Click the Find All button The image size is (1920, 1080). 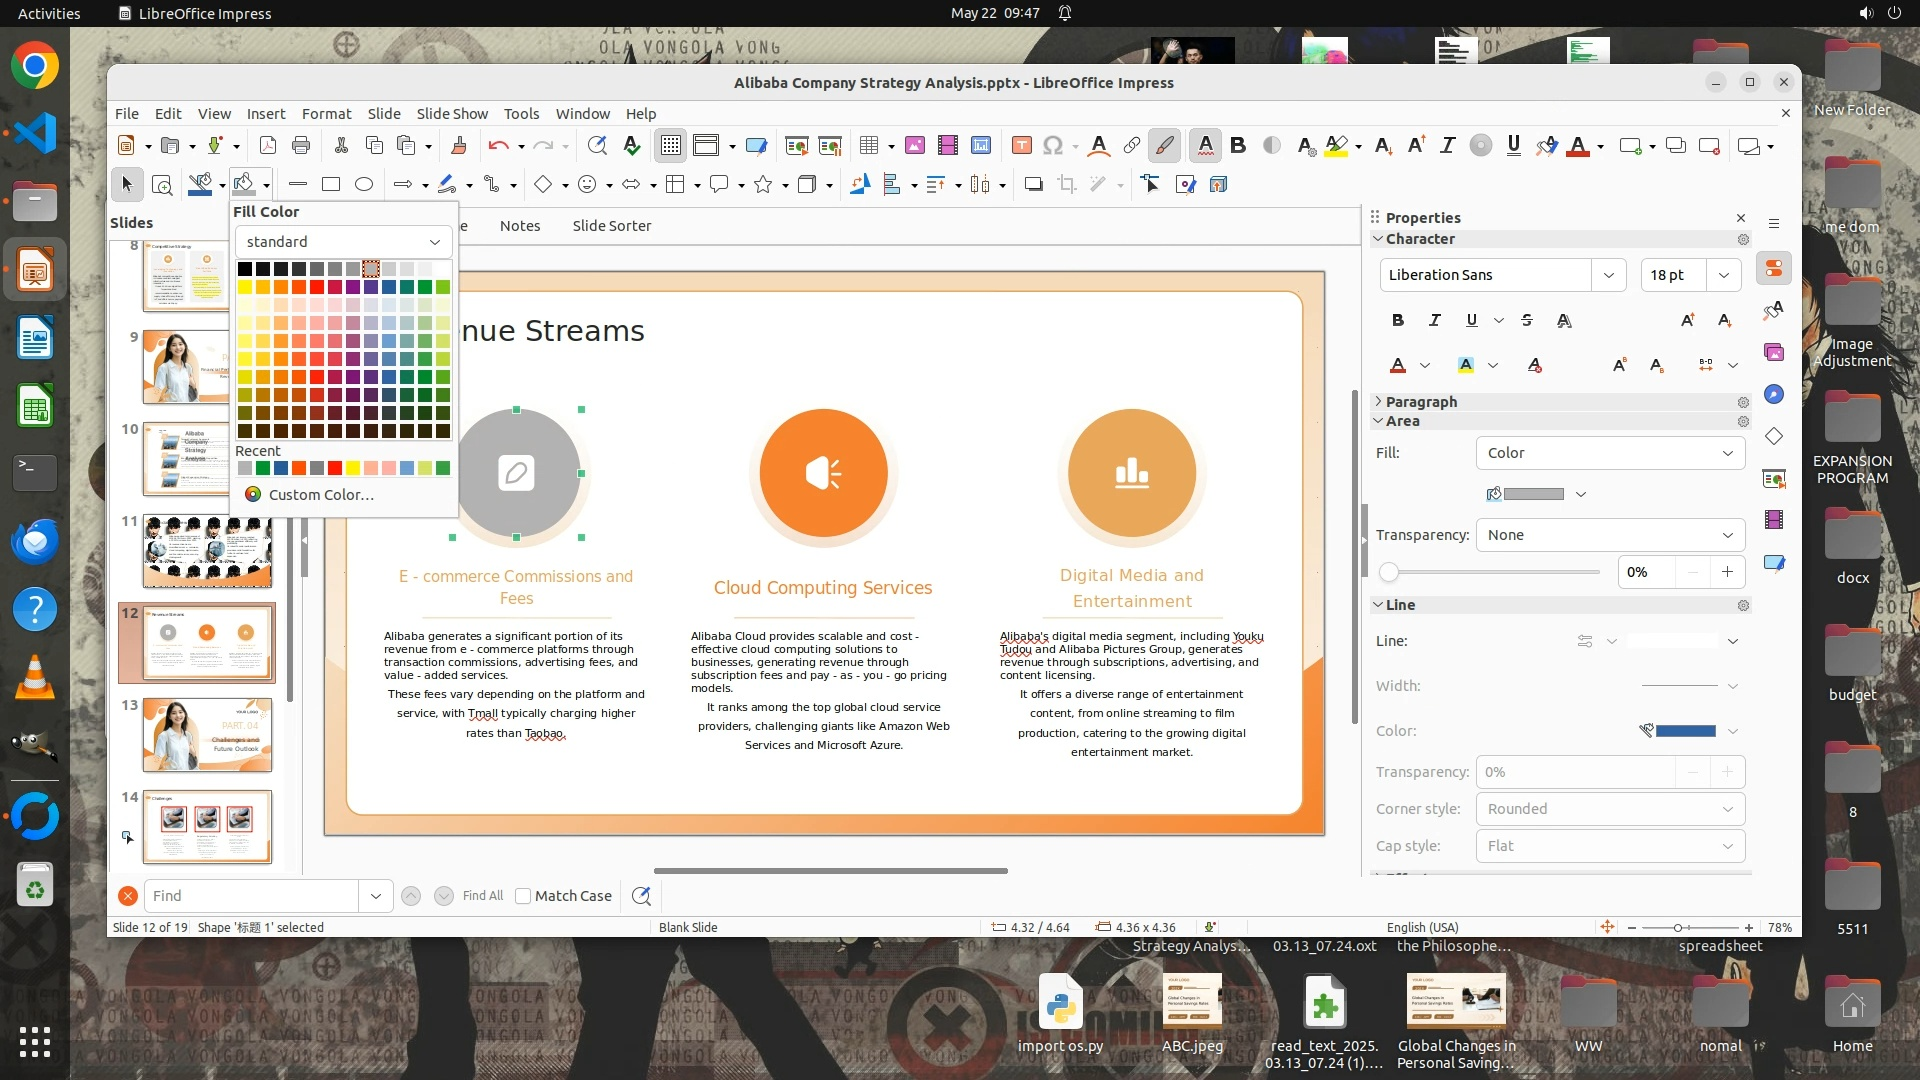click(x=483, y=896)
